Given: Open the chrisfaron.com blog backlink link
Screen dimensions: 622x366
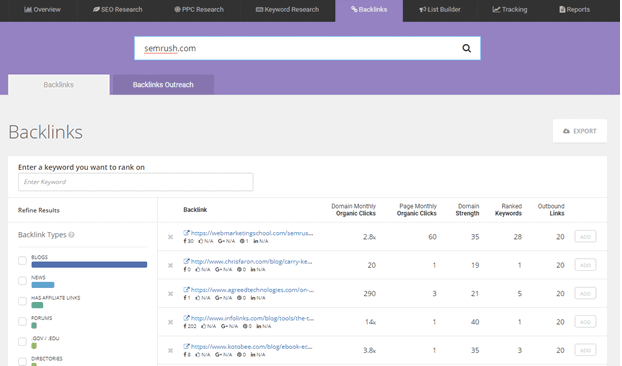Looking at the screenshot, I should point(248,261).
